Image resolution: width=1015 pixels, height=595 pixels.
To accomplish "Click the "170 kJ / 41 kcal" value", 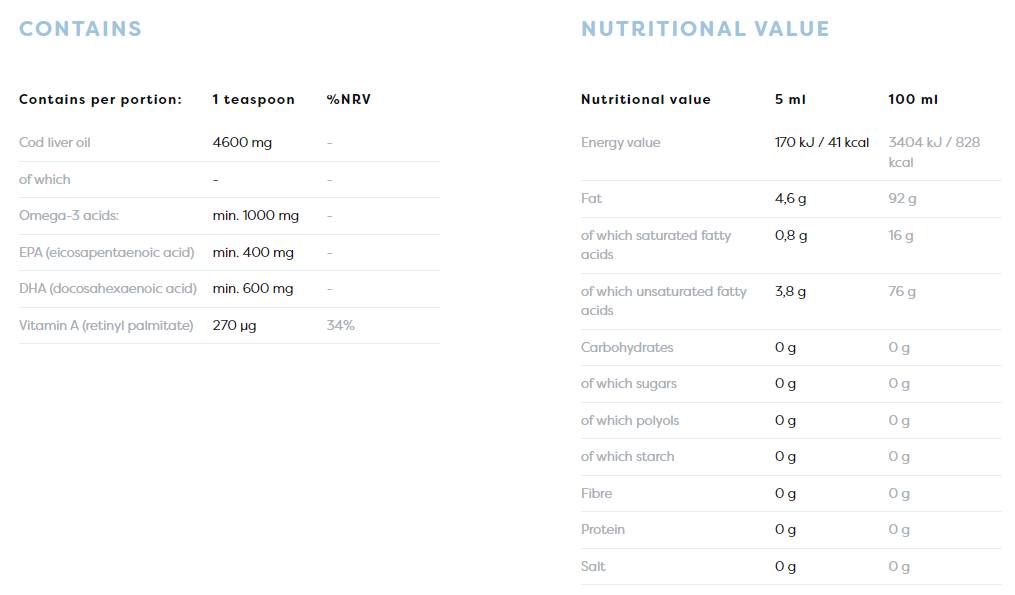I will coord(822,142).
